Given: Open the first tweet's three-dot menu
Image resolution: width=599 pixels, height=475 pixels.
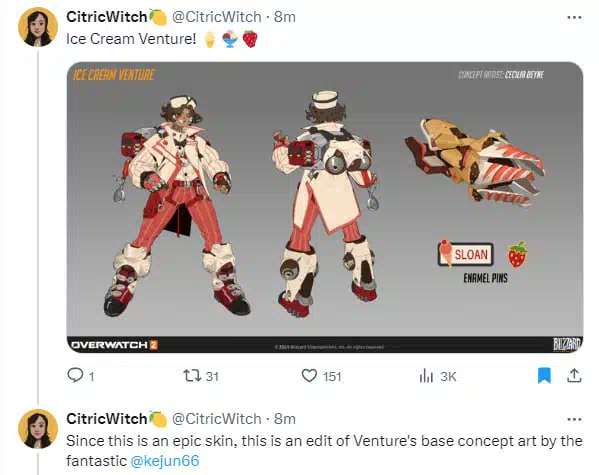Looking at the screenshot, I should [574, 17].
